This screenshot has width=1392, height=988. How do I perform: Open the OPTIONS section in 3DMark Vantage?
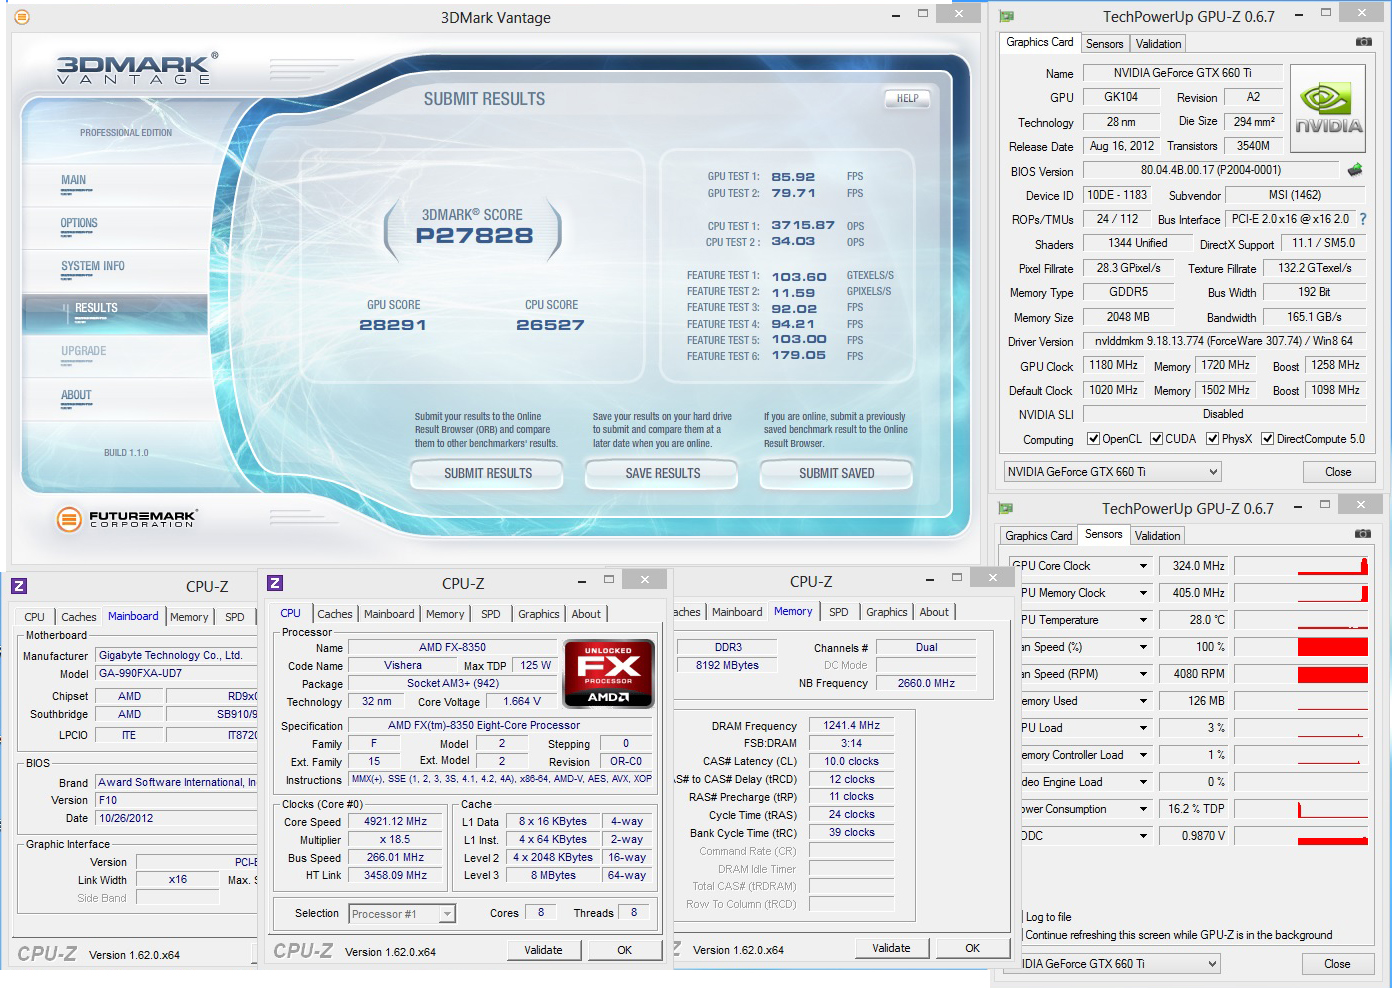[79, 224]
